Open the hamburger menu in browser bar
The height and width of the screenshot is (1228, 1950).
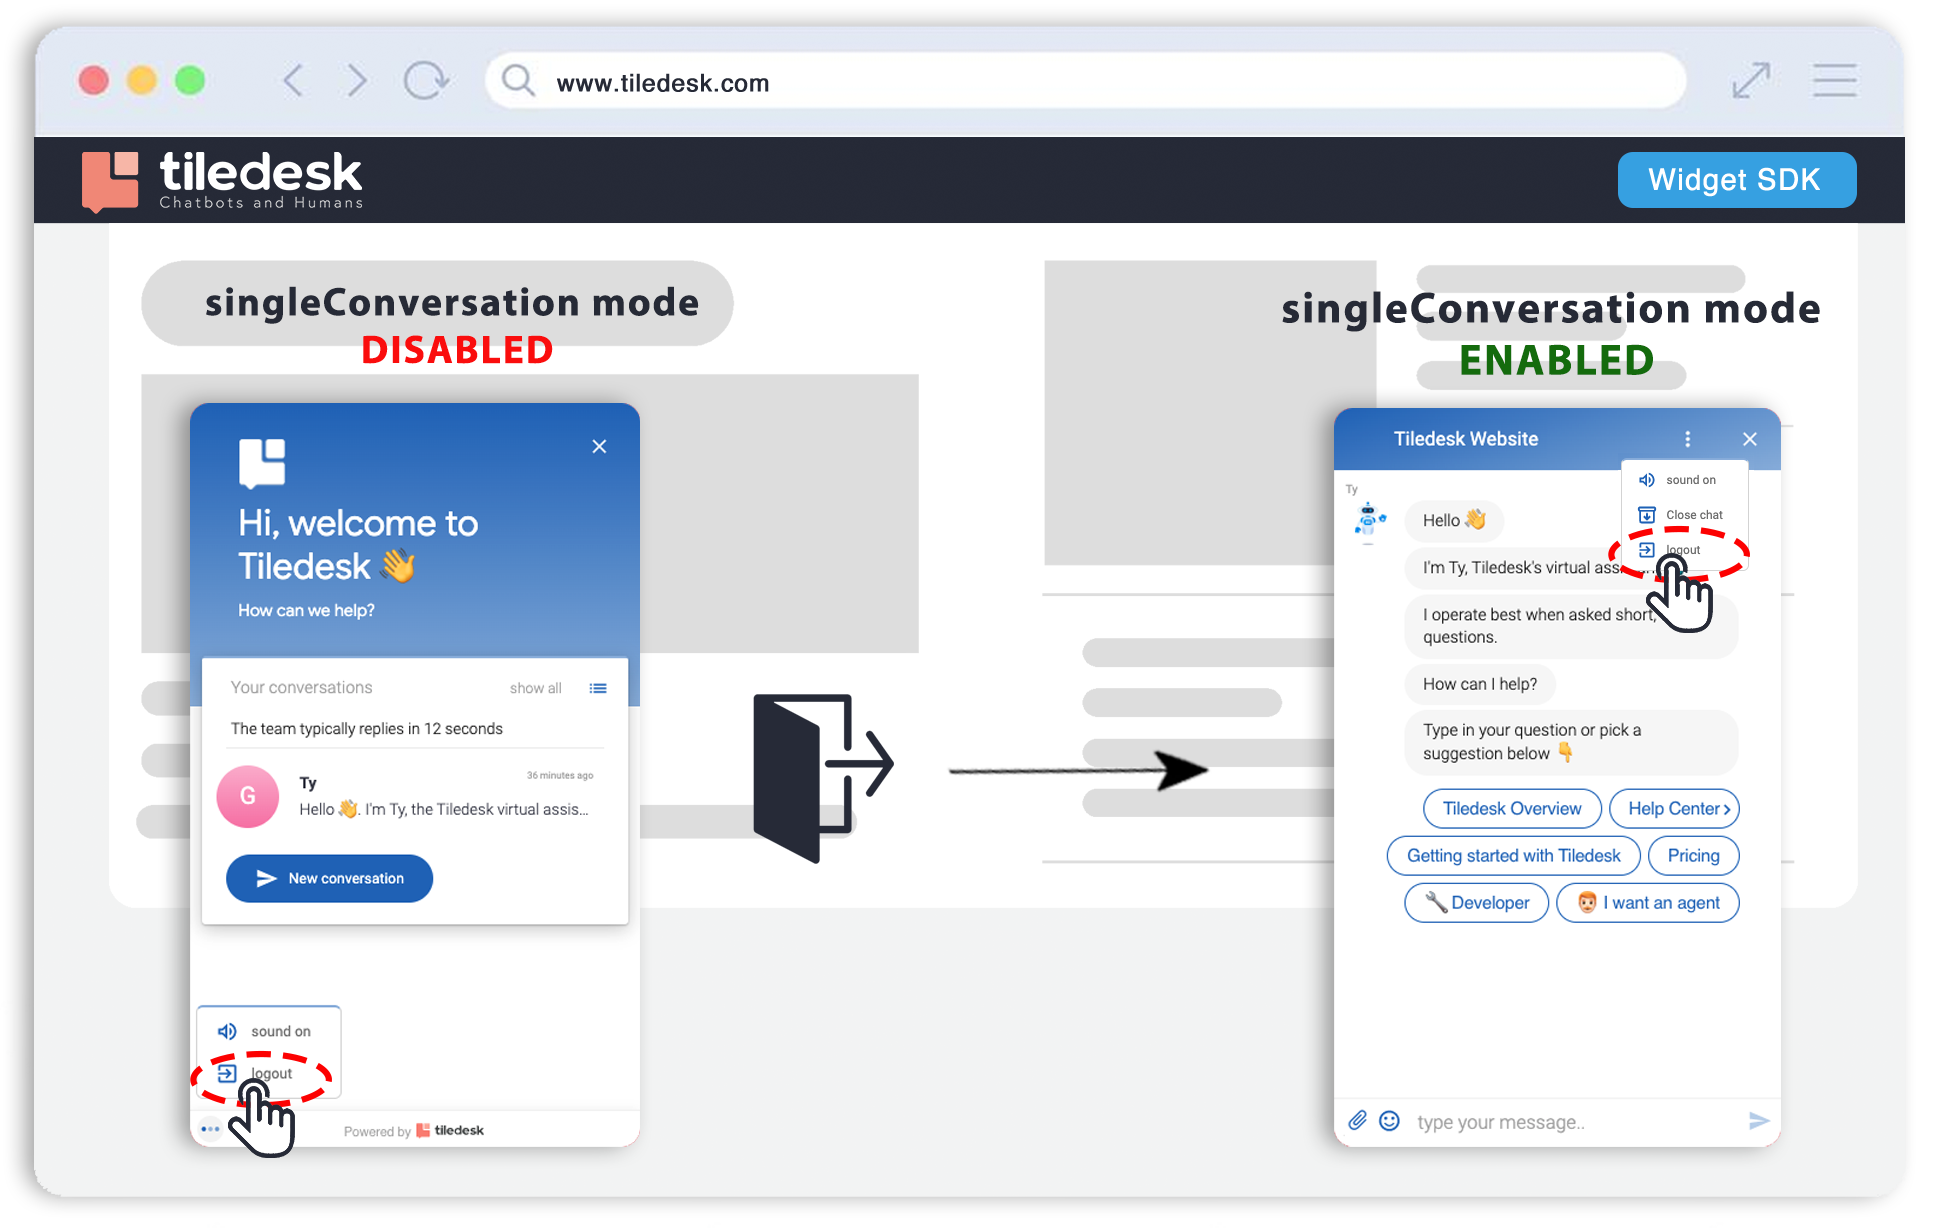[1834, 81]
